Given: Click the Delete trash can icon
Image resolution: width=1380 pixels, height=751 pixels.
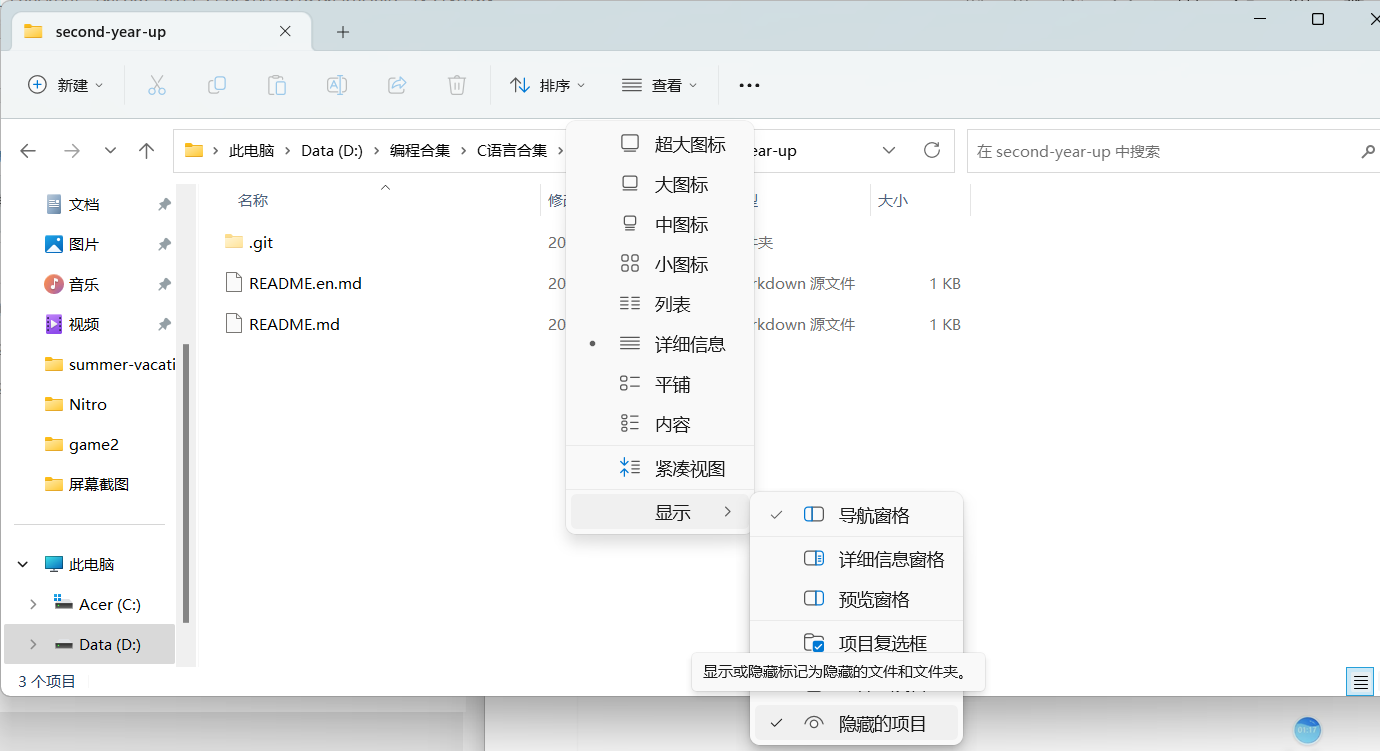Looking at the screenshot, I should coord(457,85).
